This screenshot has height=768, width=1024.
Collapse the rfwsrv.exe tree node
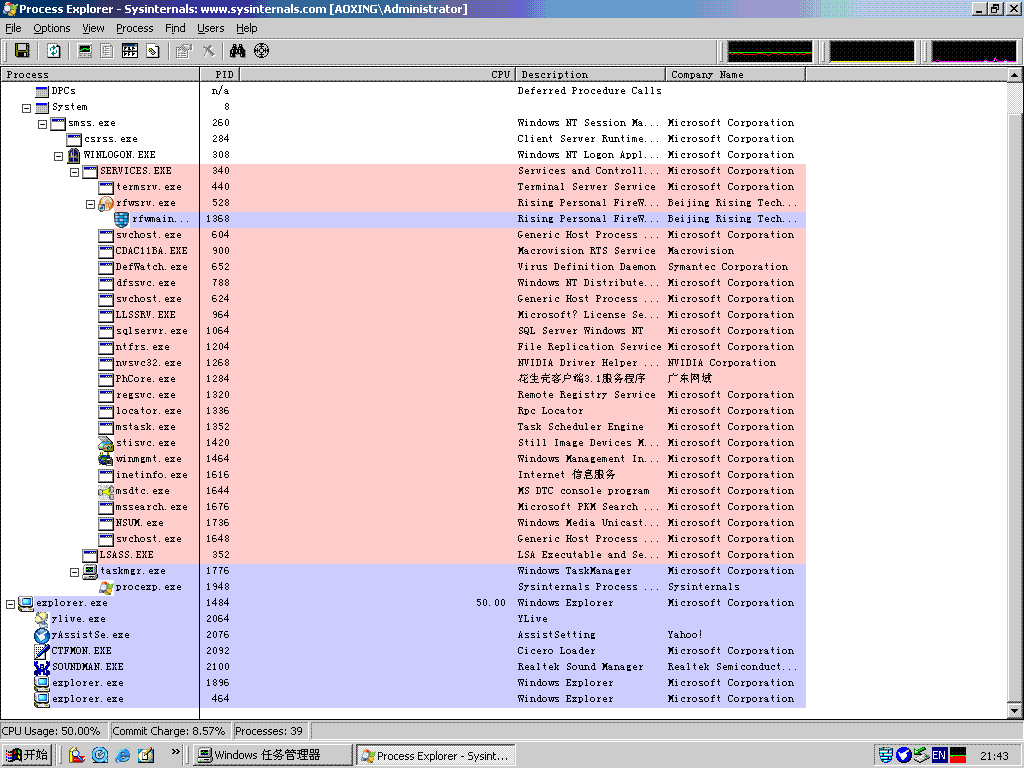click(91, 204)
